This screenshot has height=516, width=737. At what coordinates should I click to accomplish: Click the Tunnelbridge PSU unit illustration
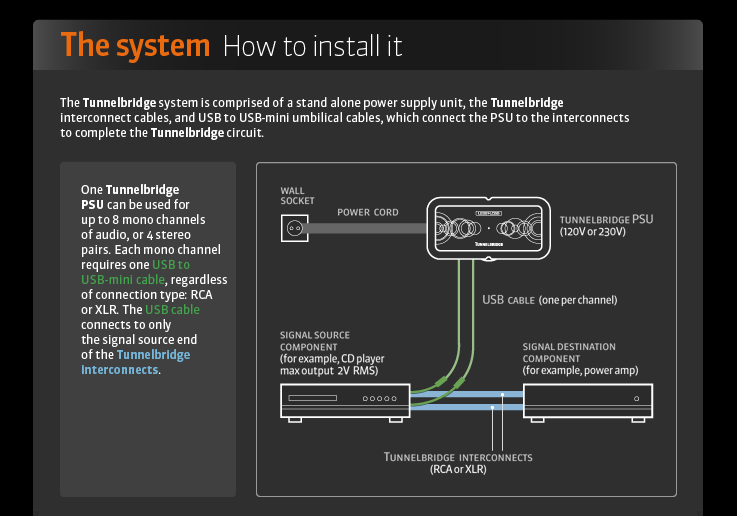coord(489,228)
